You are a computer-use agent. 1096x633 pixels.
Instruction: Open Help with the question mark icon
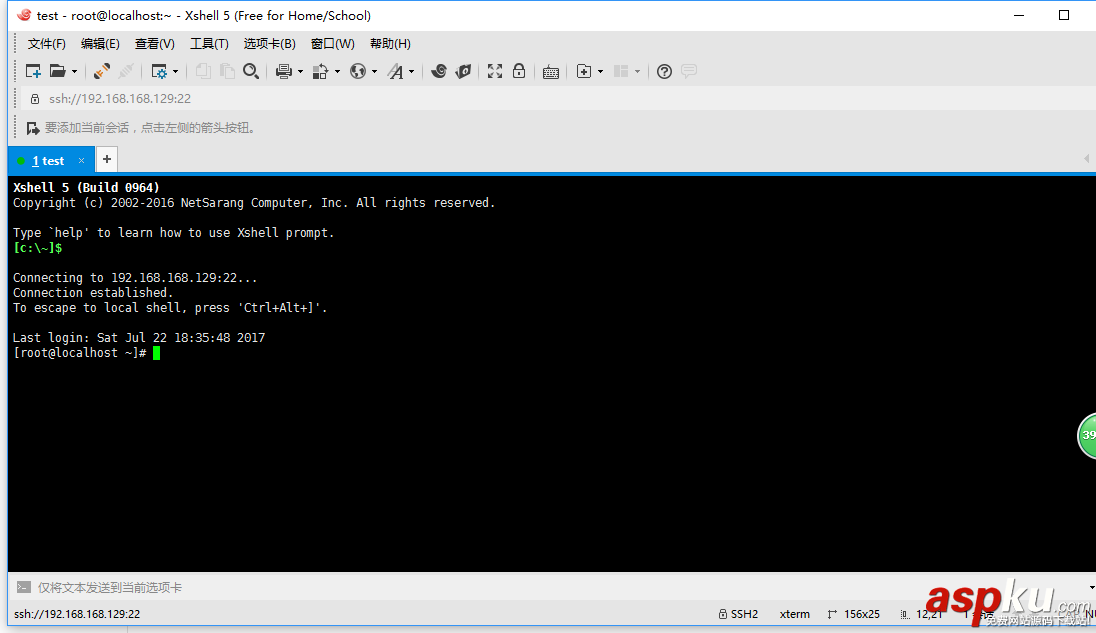[x=665, y=71]
